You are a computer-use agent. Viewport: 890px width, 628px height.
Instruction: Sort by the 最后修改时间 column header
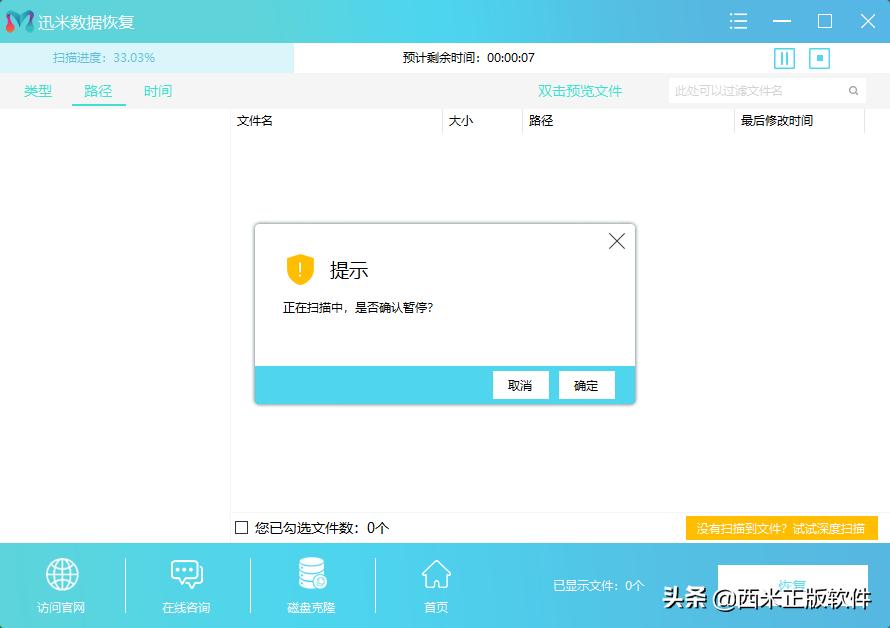(799, 120)
